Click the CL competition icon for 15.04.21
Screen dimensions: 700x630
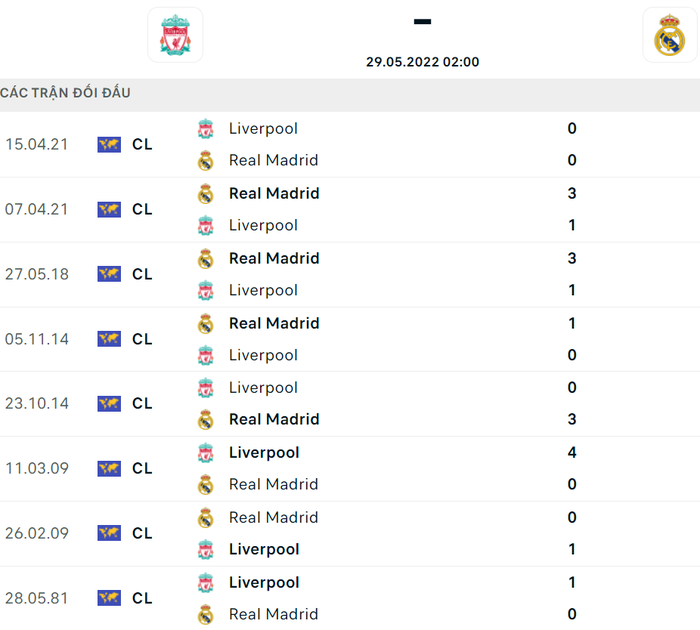point(109,144)
